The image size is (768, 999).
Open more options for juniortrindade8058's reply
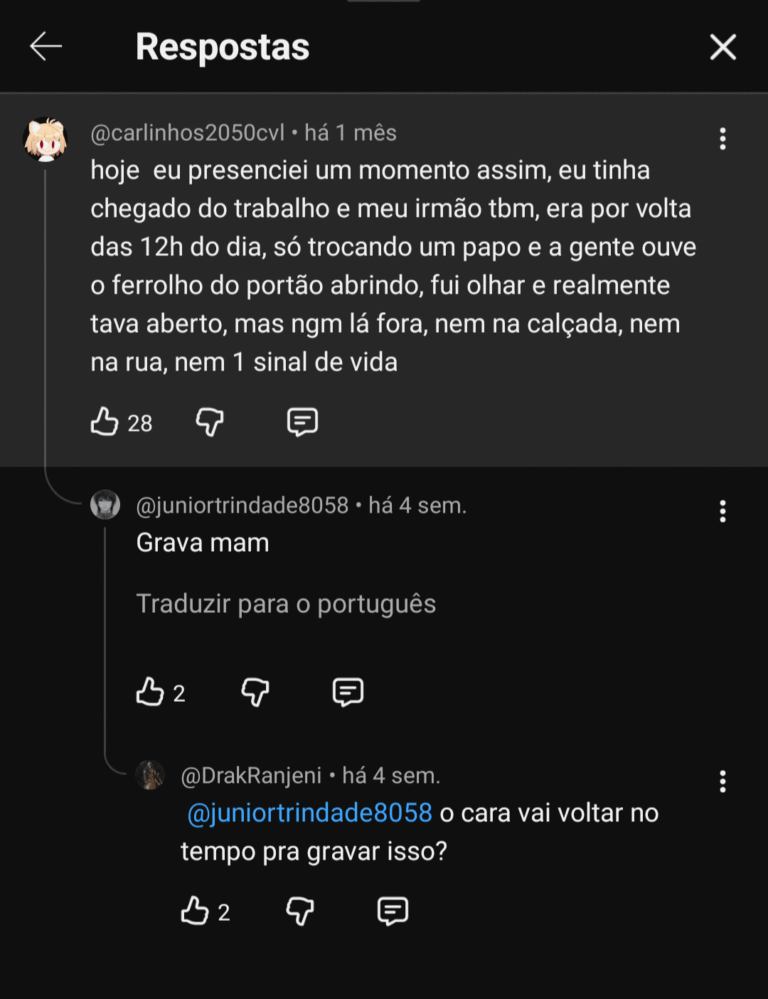tap(722, 512)
